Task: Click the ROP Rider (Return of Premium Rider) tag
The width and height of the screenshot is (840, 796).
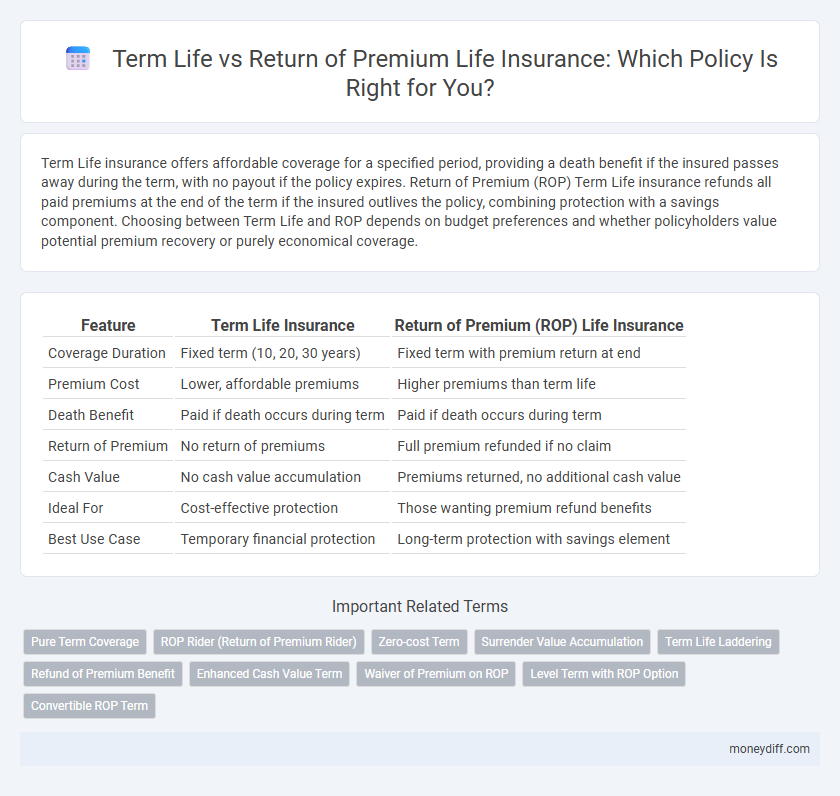Action: [x=258, y=642]
